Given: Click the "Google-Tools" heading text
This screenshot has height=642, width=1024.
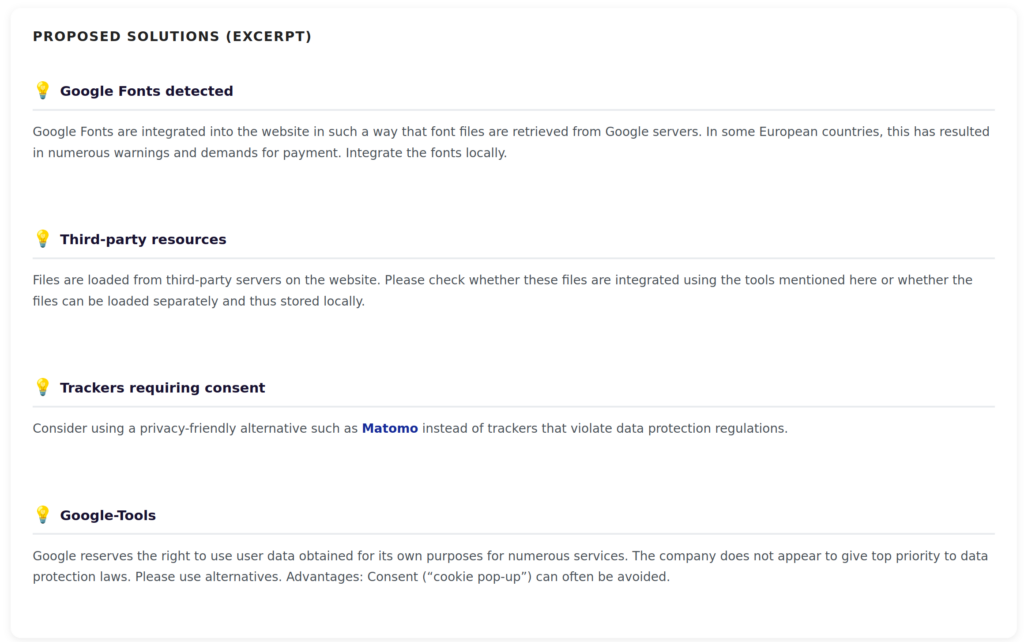Looking at the screenshot, I should (x=108, y=515).
